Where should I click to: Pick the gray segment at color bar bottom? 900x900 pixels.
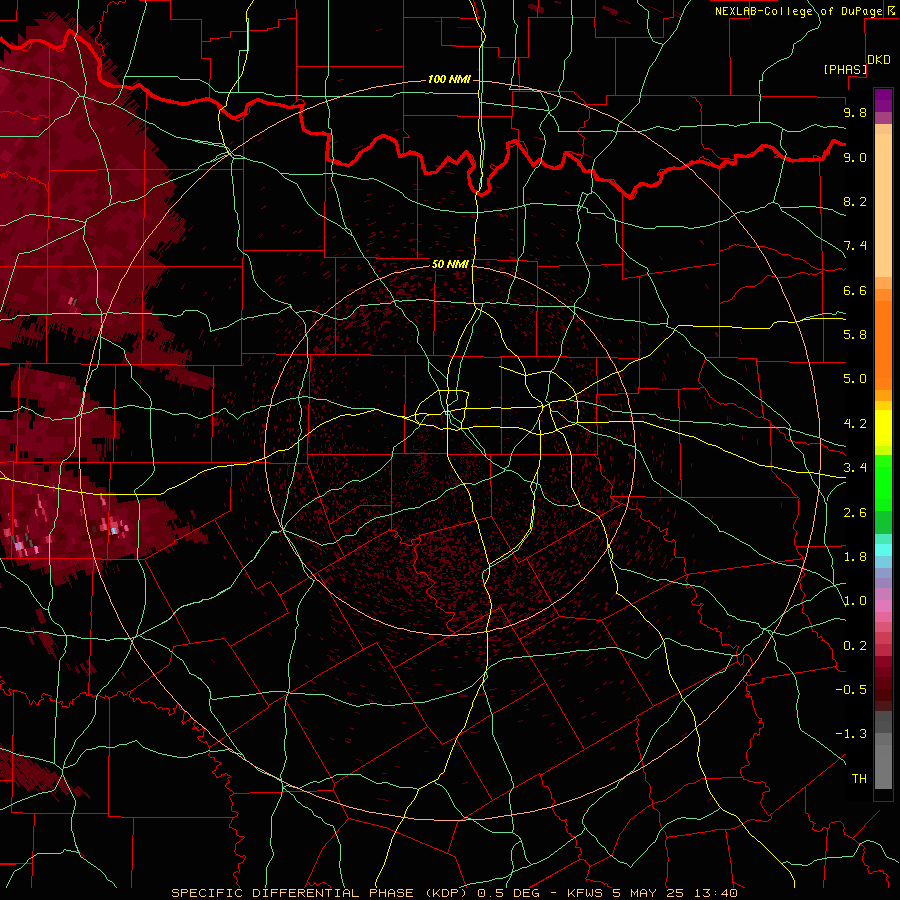[x=883, y=766]
